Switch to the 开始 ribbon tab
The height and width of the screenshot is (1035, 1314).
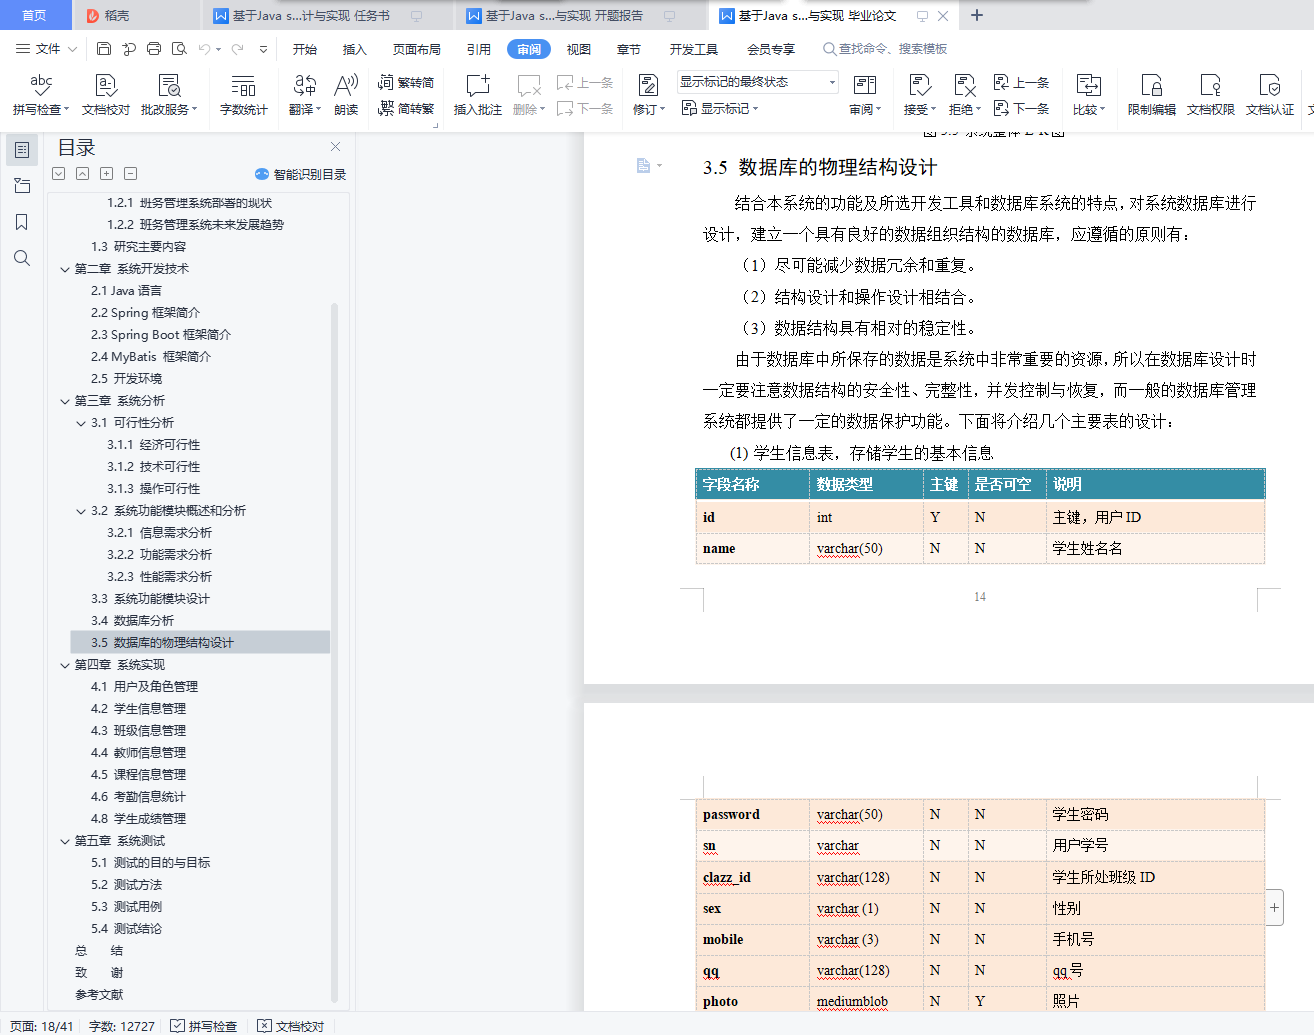[305, 49]
